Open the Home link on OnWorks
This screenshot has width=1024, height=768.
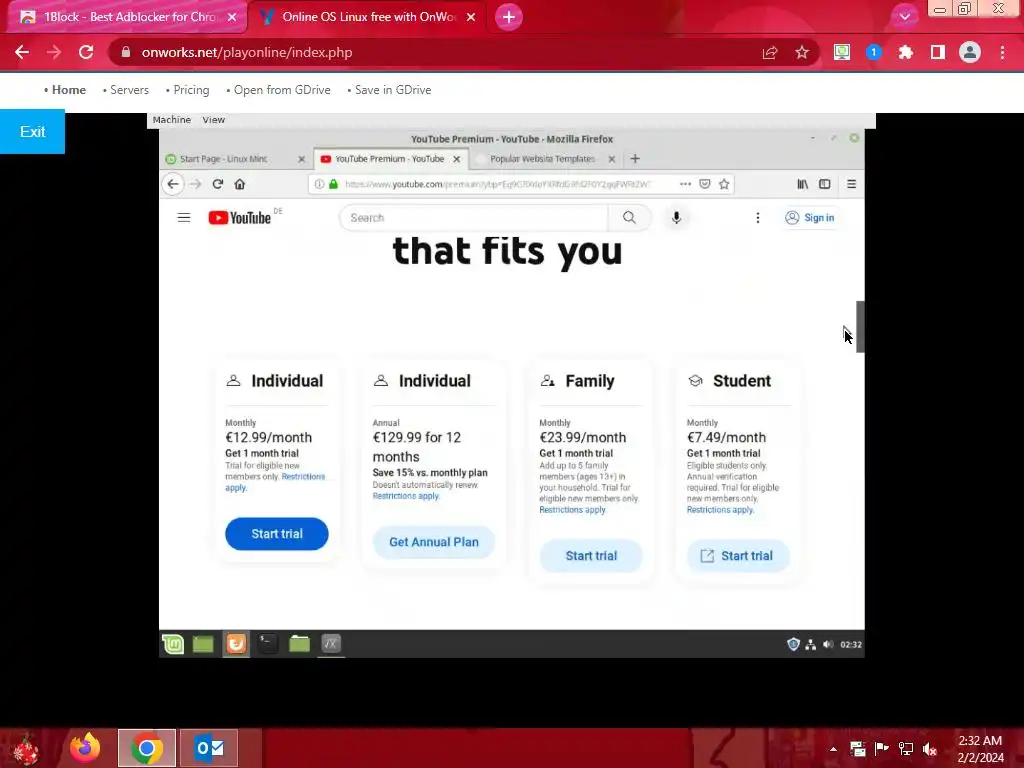(69, 90)
